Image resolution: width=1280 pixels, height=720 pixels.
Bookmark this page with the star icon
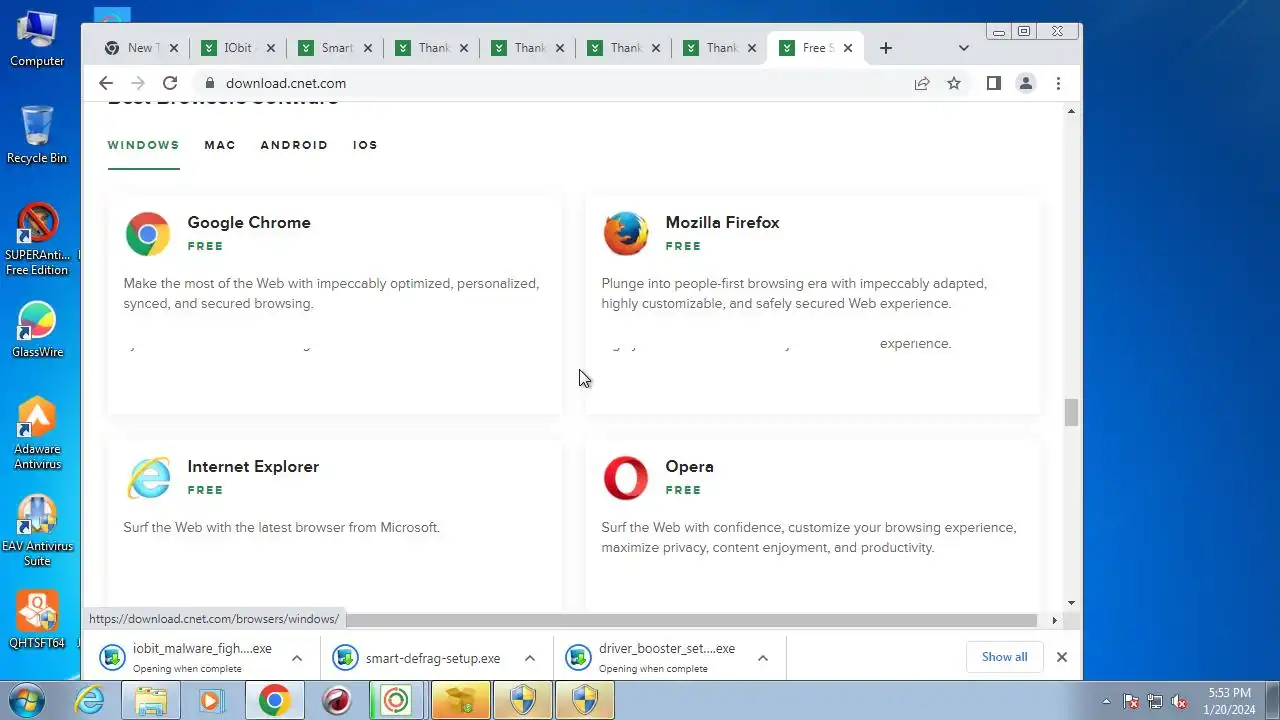tap(954, 83)
